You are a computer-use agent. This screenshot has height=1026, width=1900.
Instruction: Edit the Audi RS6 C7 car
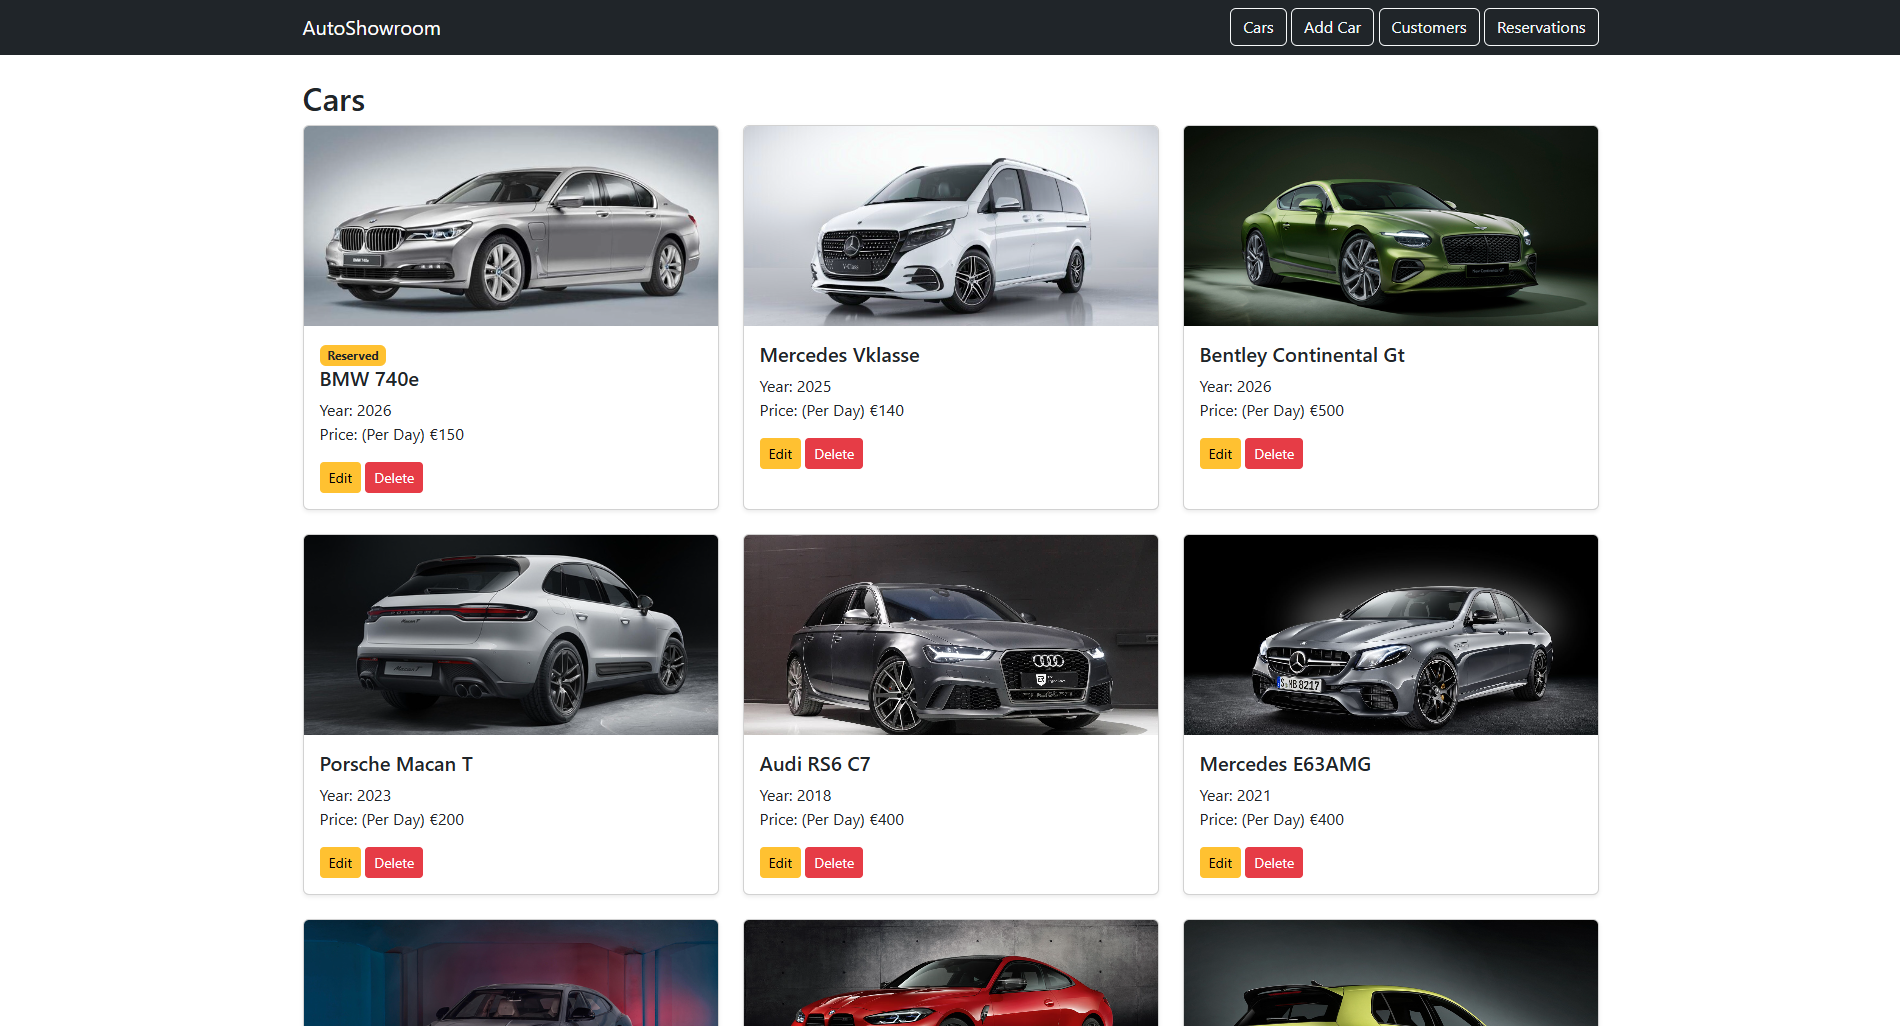(780, 863)
